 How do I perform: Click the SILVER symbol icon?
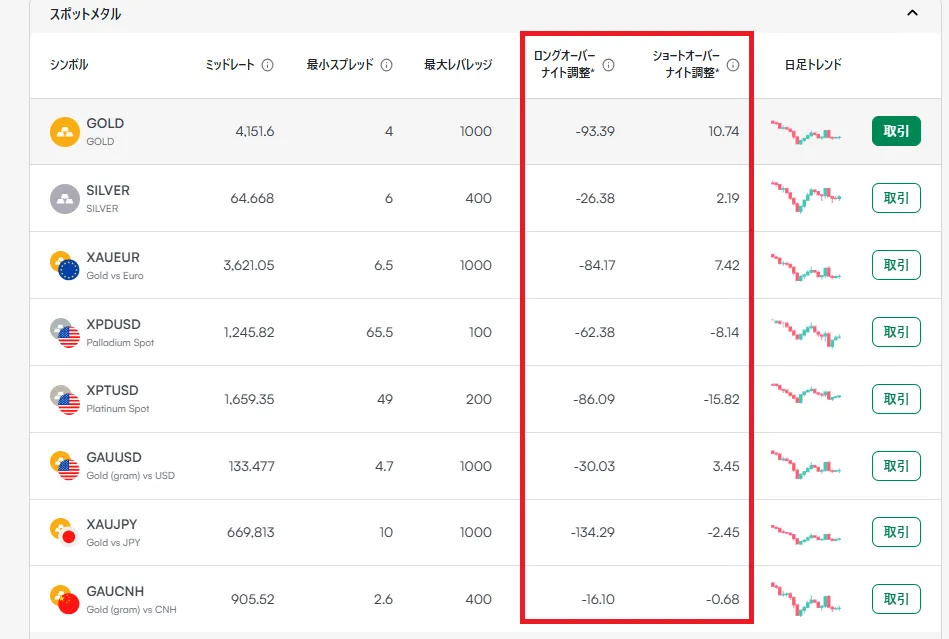(65, 198)
